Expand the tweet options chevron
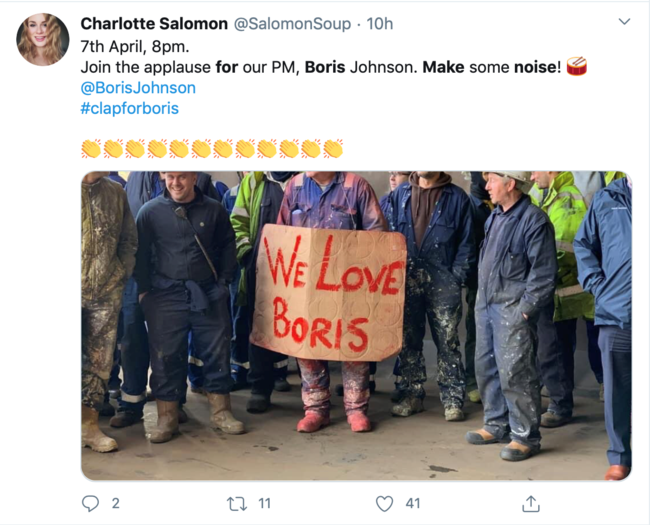Viewport: 650px width, 525px height. pos(624,22)
